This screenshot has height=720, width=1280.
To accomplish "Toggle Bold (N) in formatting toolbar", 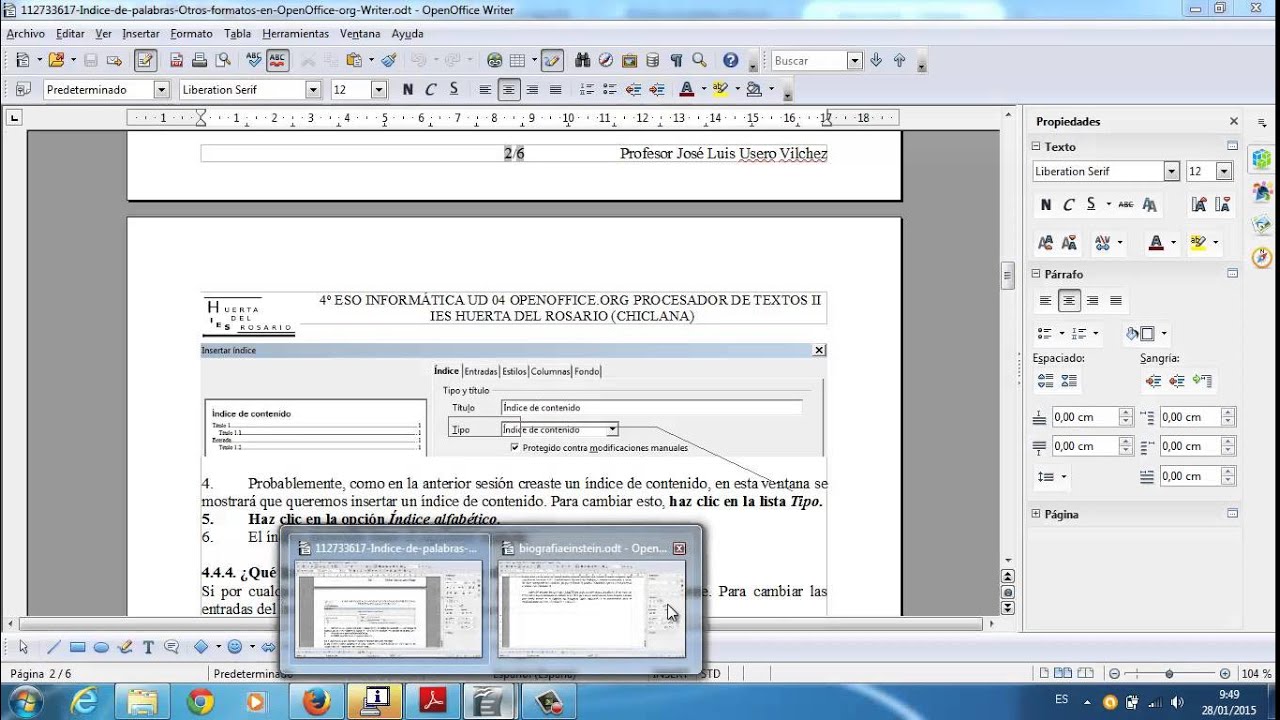I will click(407, 89).
